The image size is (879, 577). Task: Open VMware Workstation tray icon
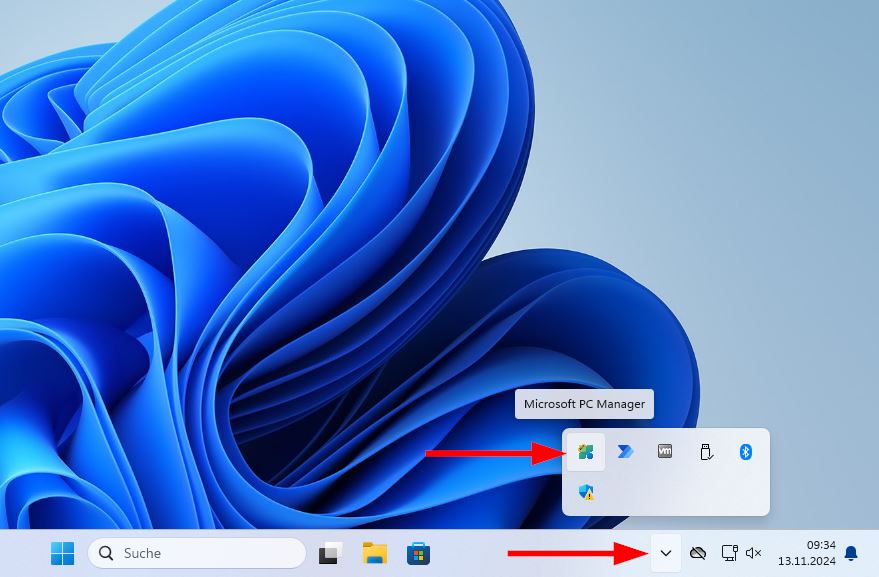coord(666,452)
